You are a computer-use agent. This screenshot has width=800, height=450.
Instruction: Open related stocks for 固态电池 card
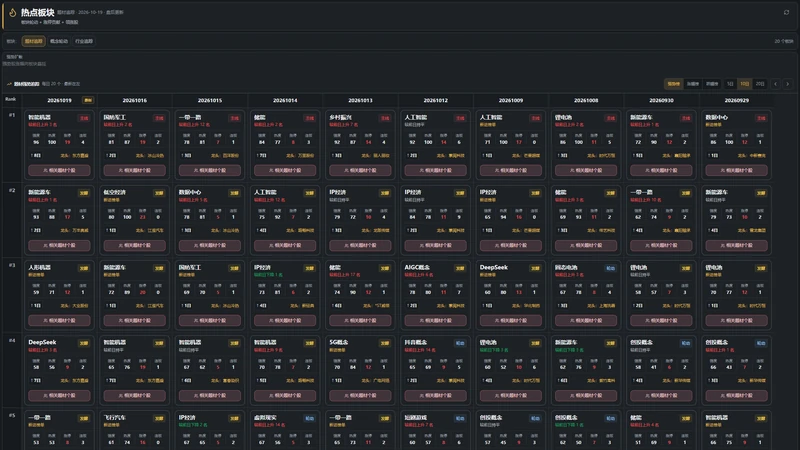586,320
